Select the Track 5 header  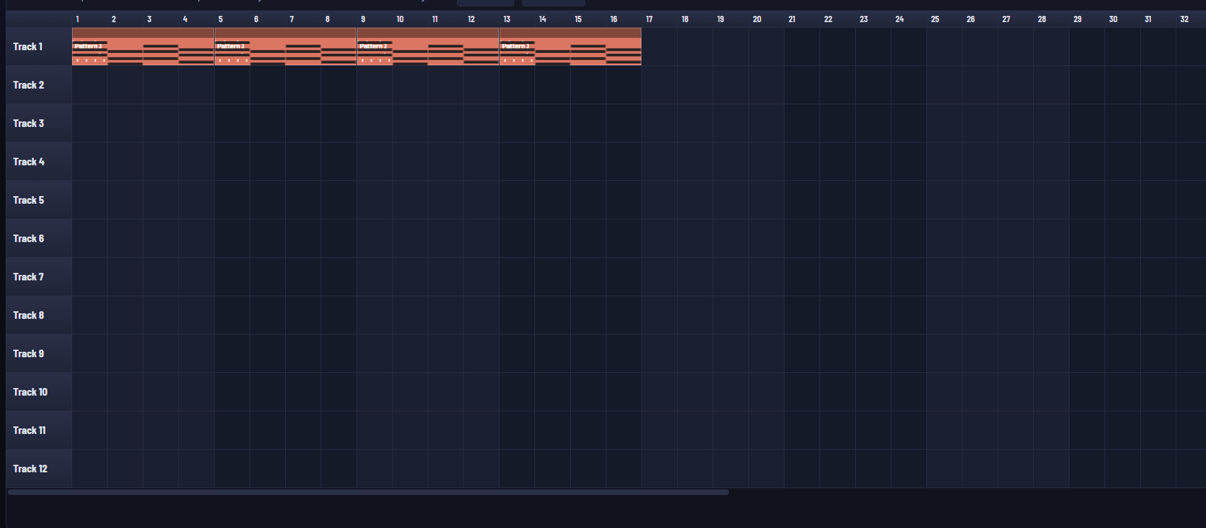pos(39,200)
